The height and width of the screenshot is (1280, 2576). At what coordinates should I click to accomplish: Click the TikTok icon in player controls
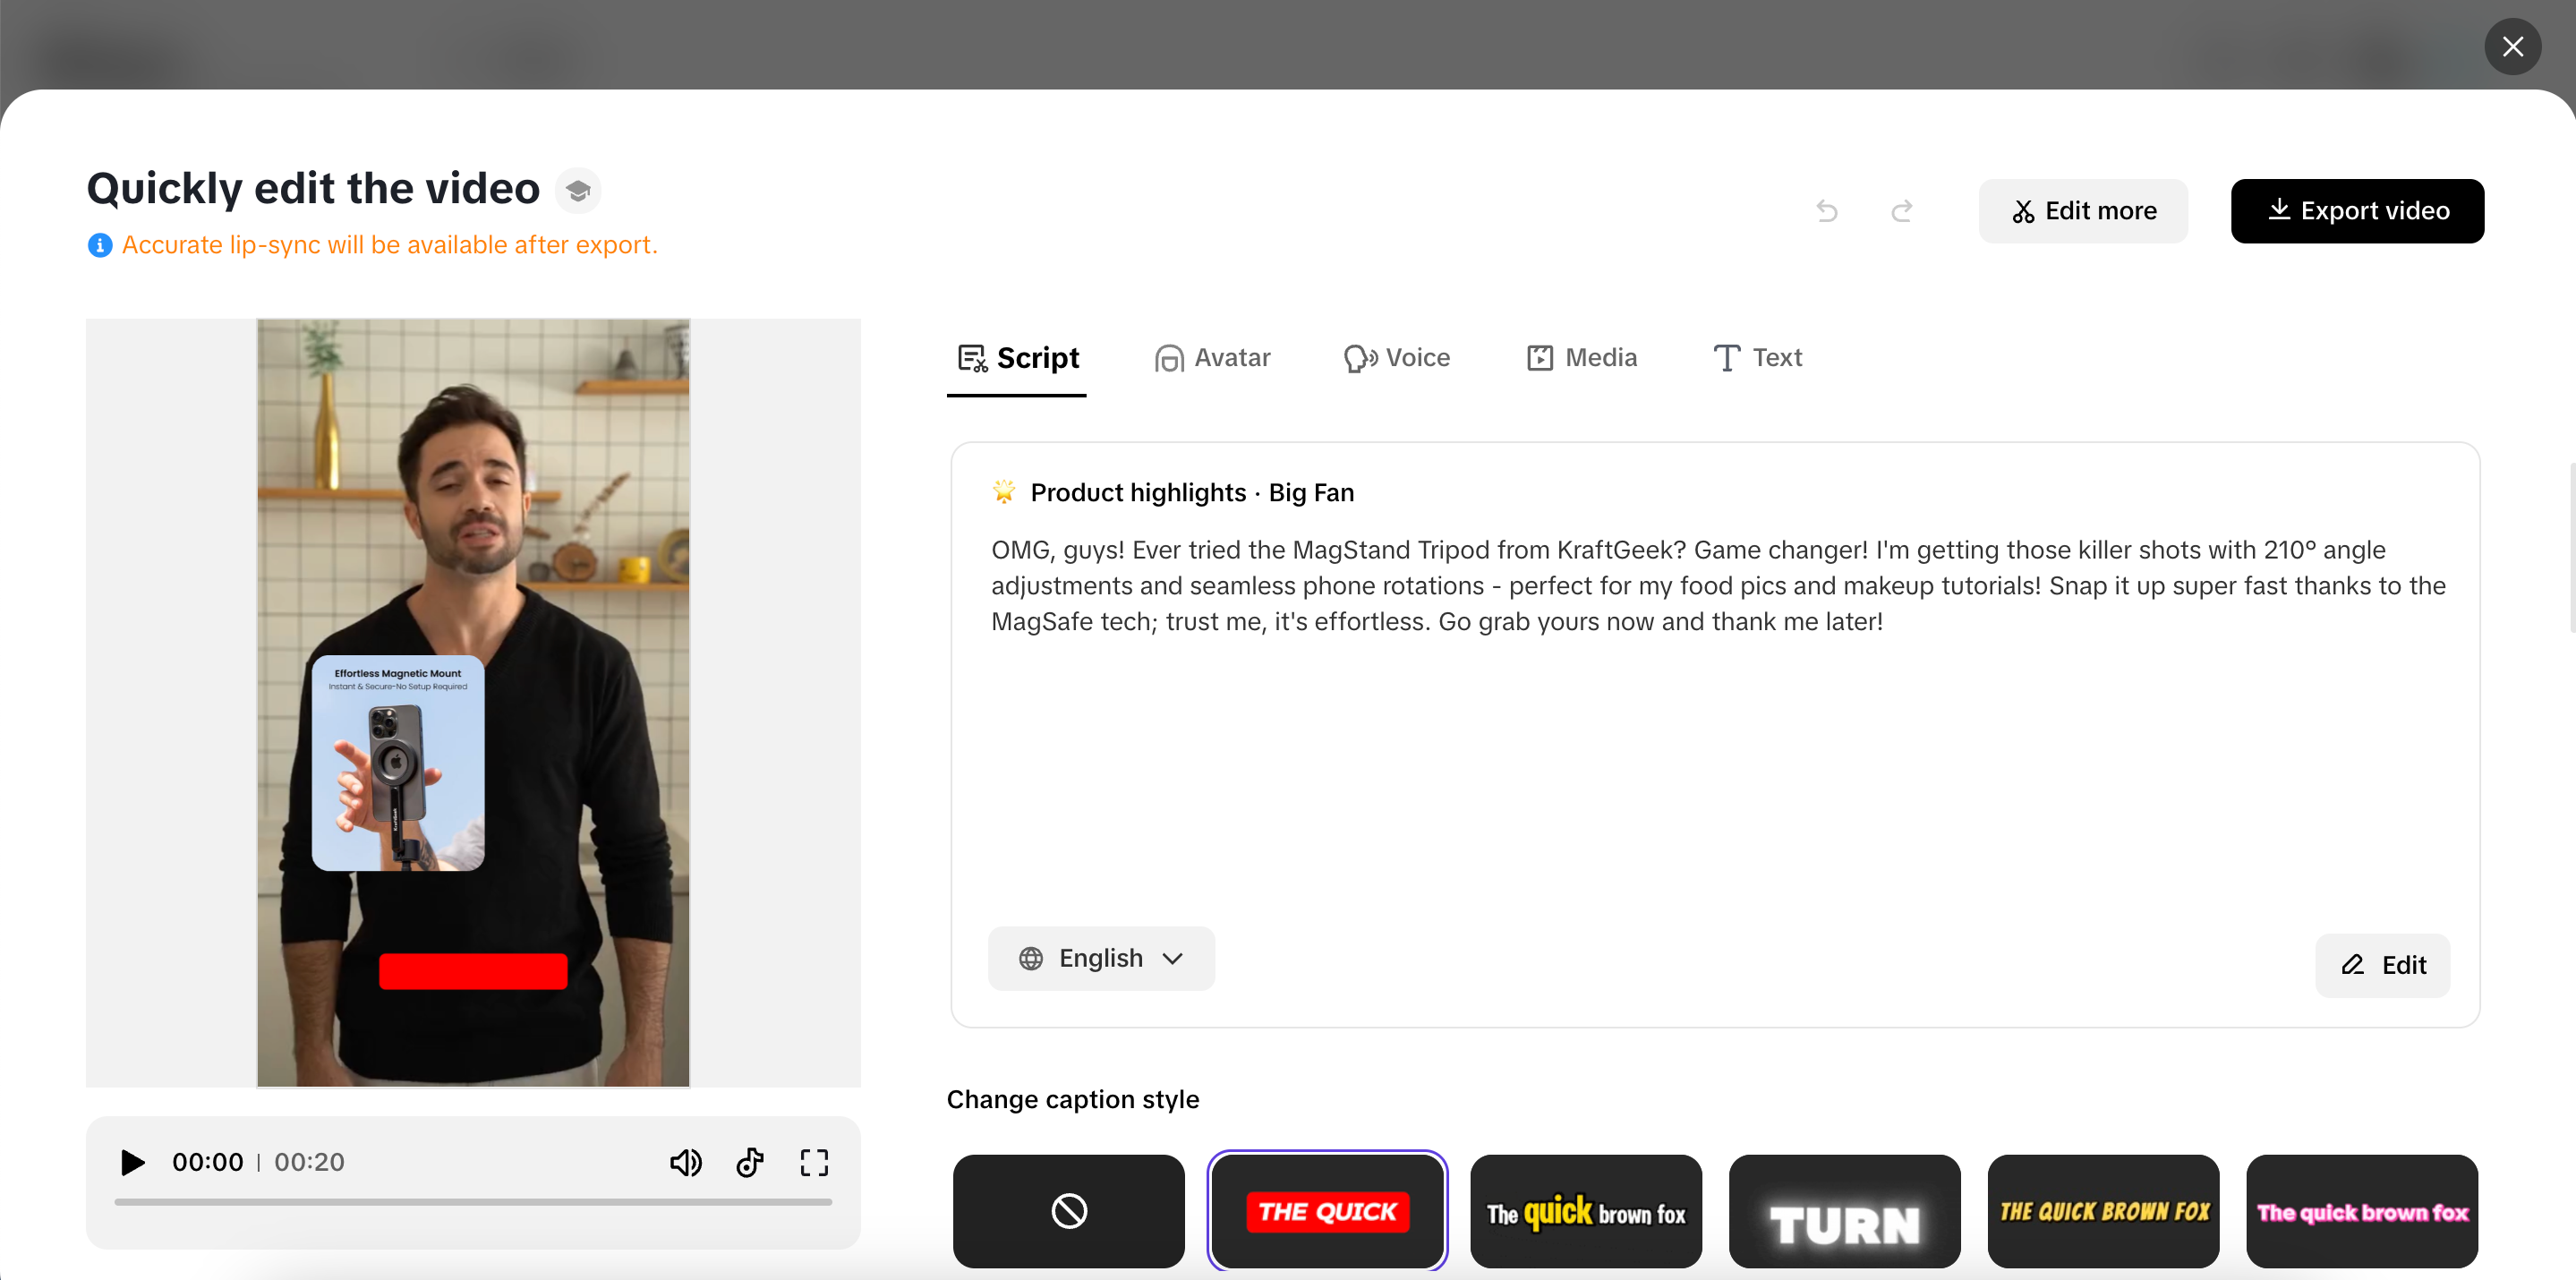pos(750,1162)
